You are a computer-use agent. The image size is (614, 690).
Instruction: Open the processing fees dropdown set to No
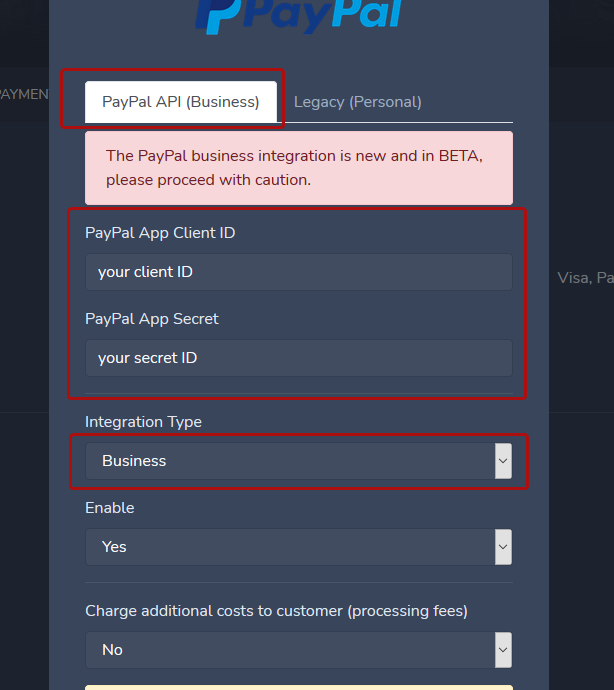point(290,650)
